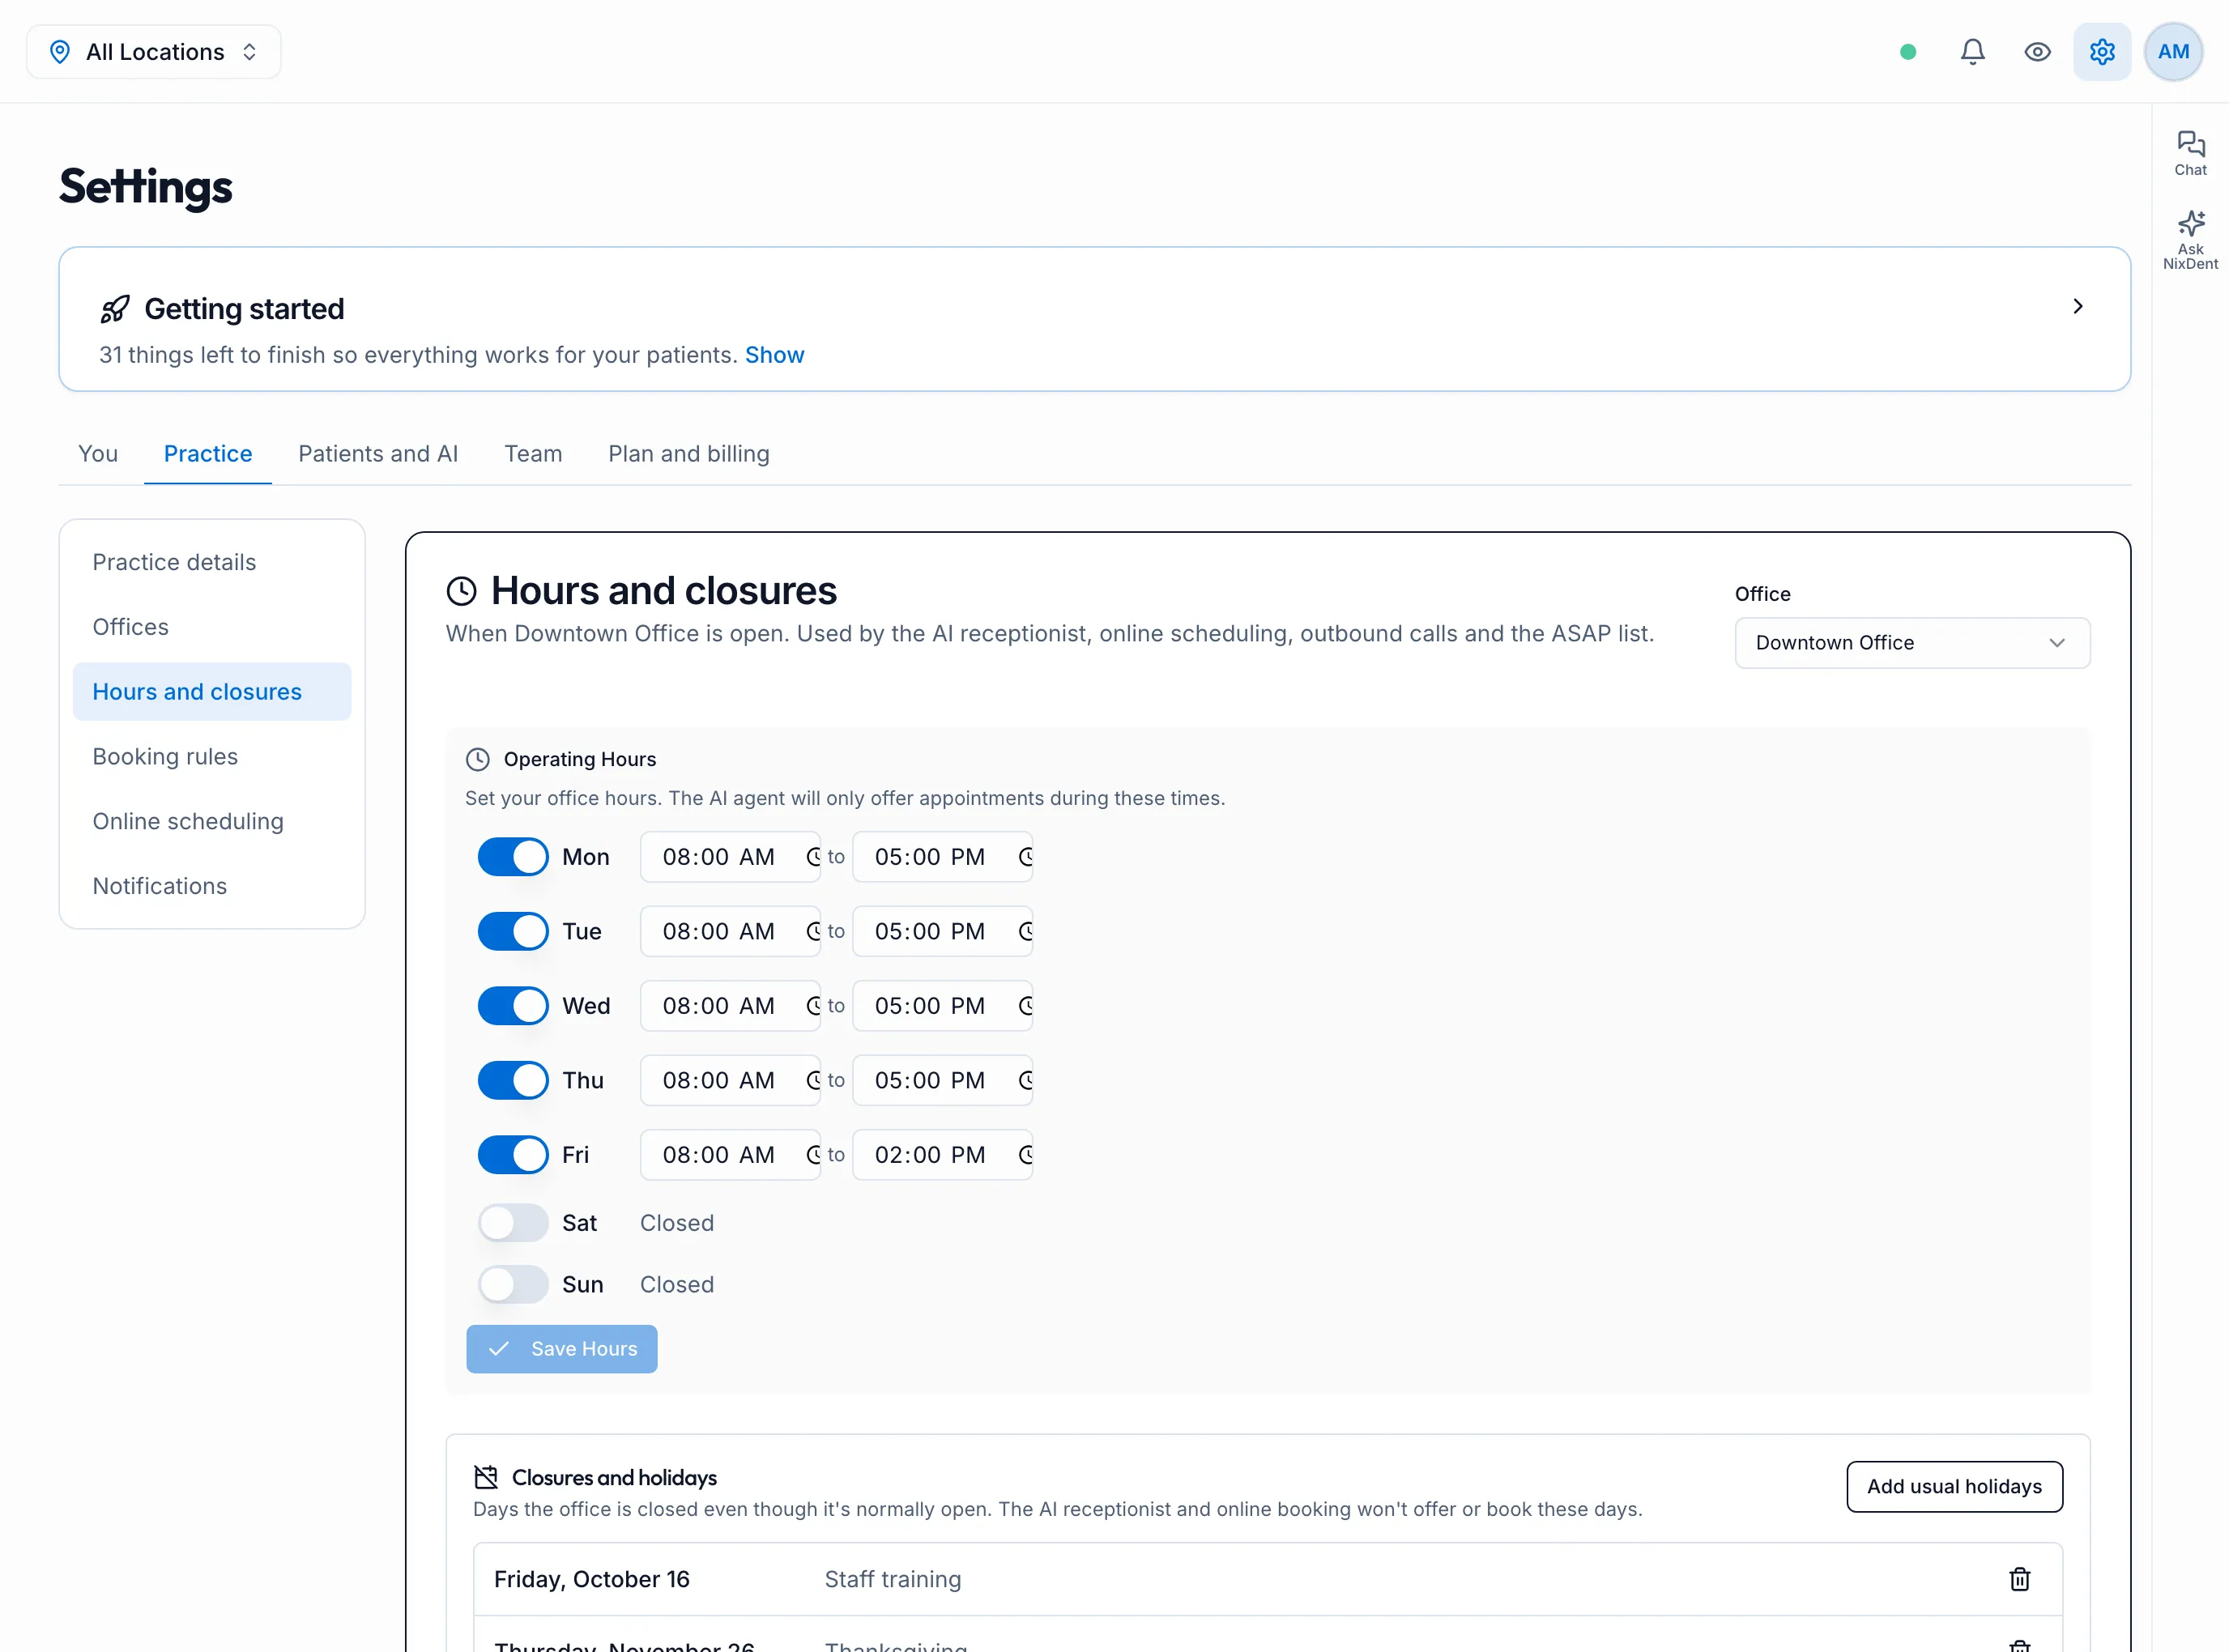Expand the Getting started chevron
Image resolution: width=2229 pixels, height=1652 pixels.
pyautogui.click(x=2078, y=306)
